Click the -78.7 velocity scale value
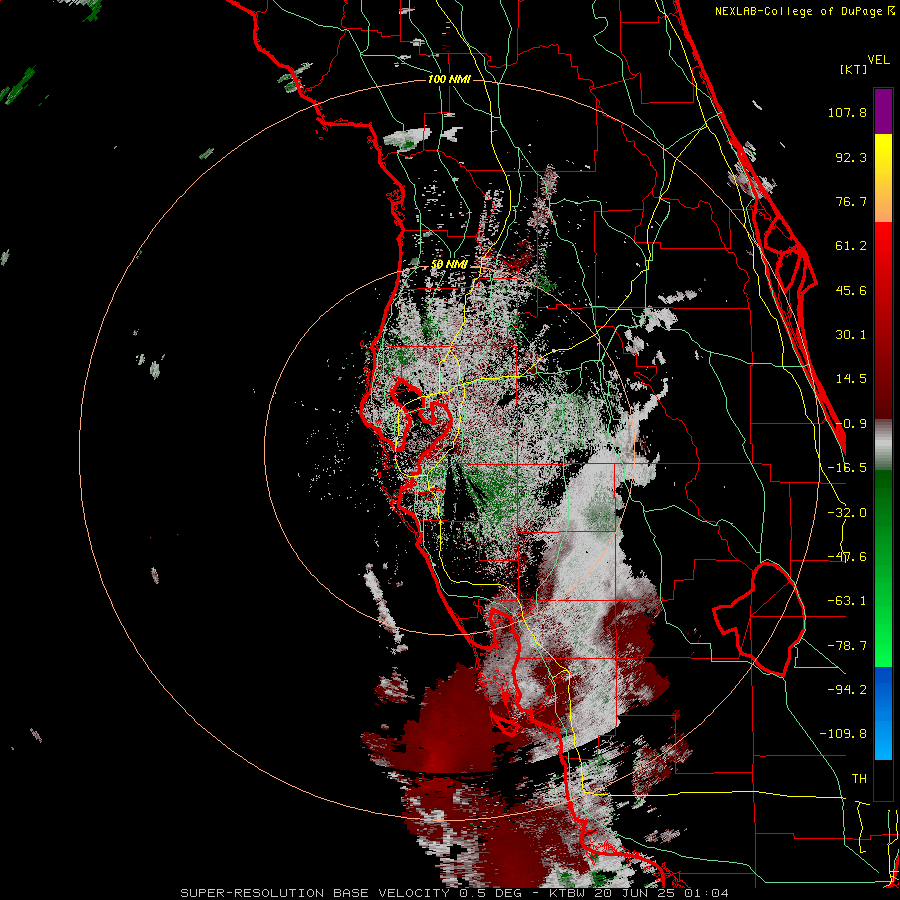This screenshot has width=900, height=900. pos(847,646)
